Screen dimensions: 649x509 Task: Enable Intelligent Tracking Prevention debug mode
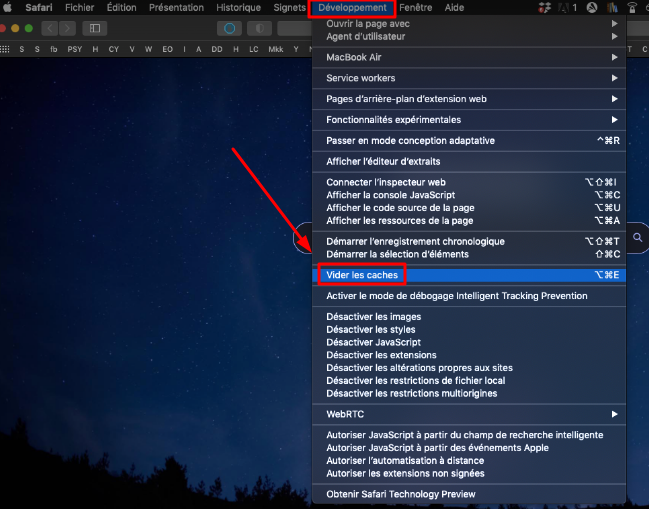click(x=469, y=296)
